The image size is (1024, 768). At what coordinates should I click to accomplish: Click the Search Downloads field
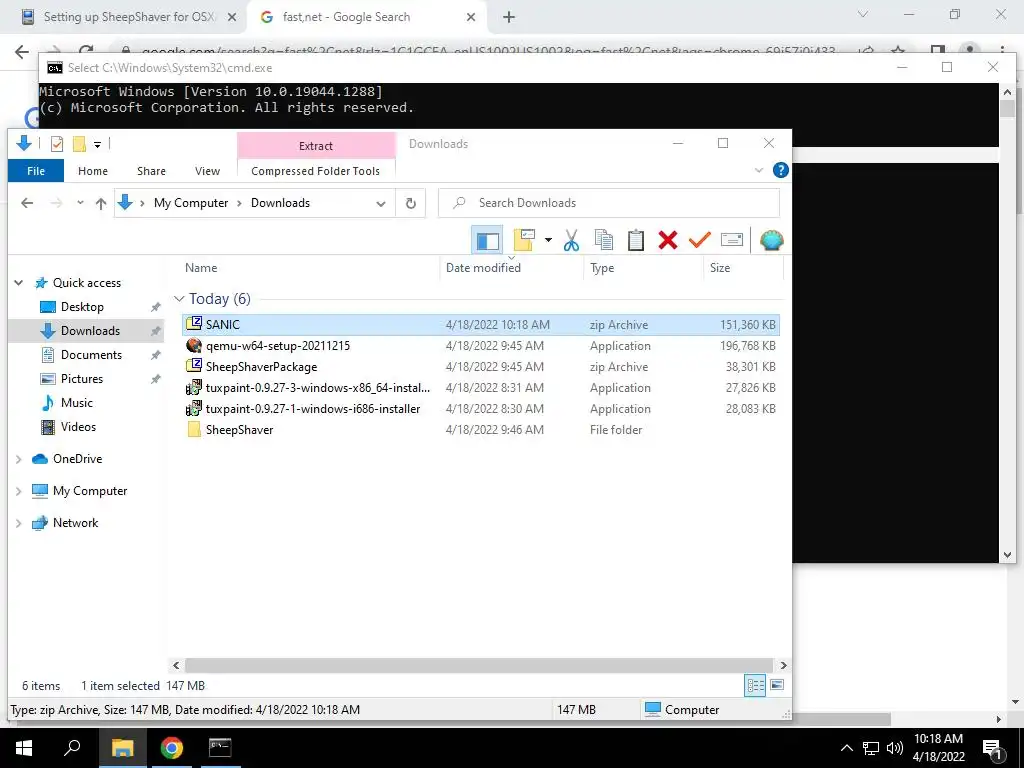pos(609,203)
